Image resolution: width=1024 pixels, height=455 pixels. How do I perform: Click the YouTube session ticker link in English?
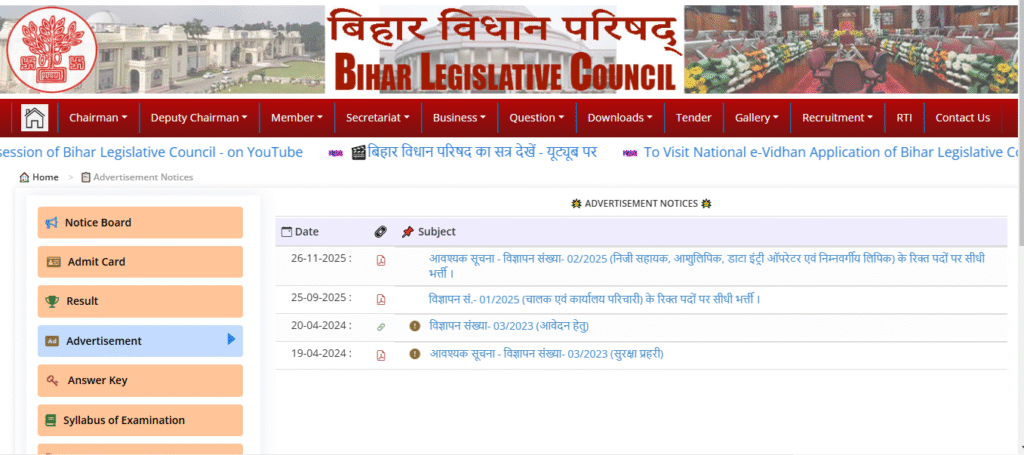coord(152,153)
